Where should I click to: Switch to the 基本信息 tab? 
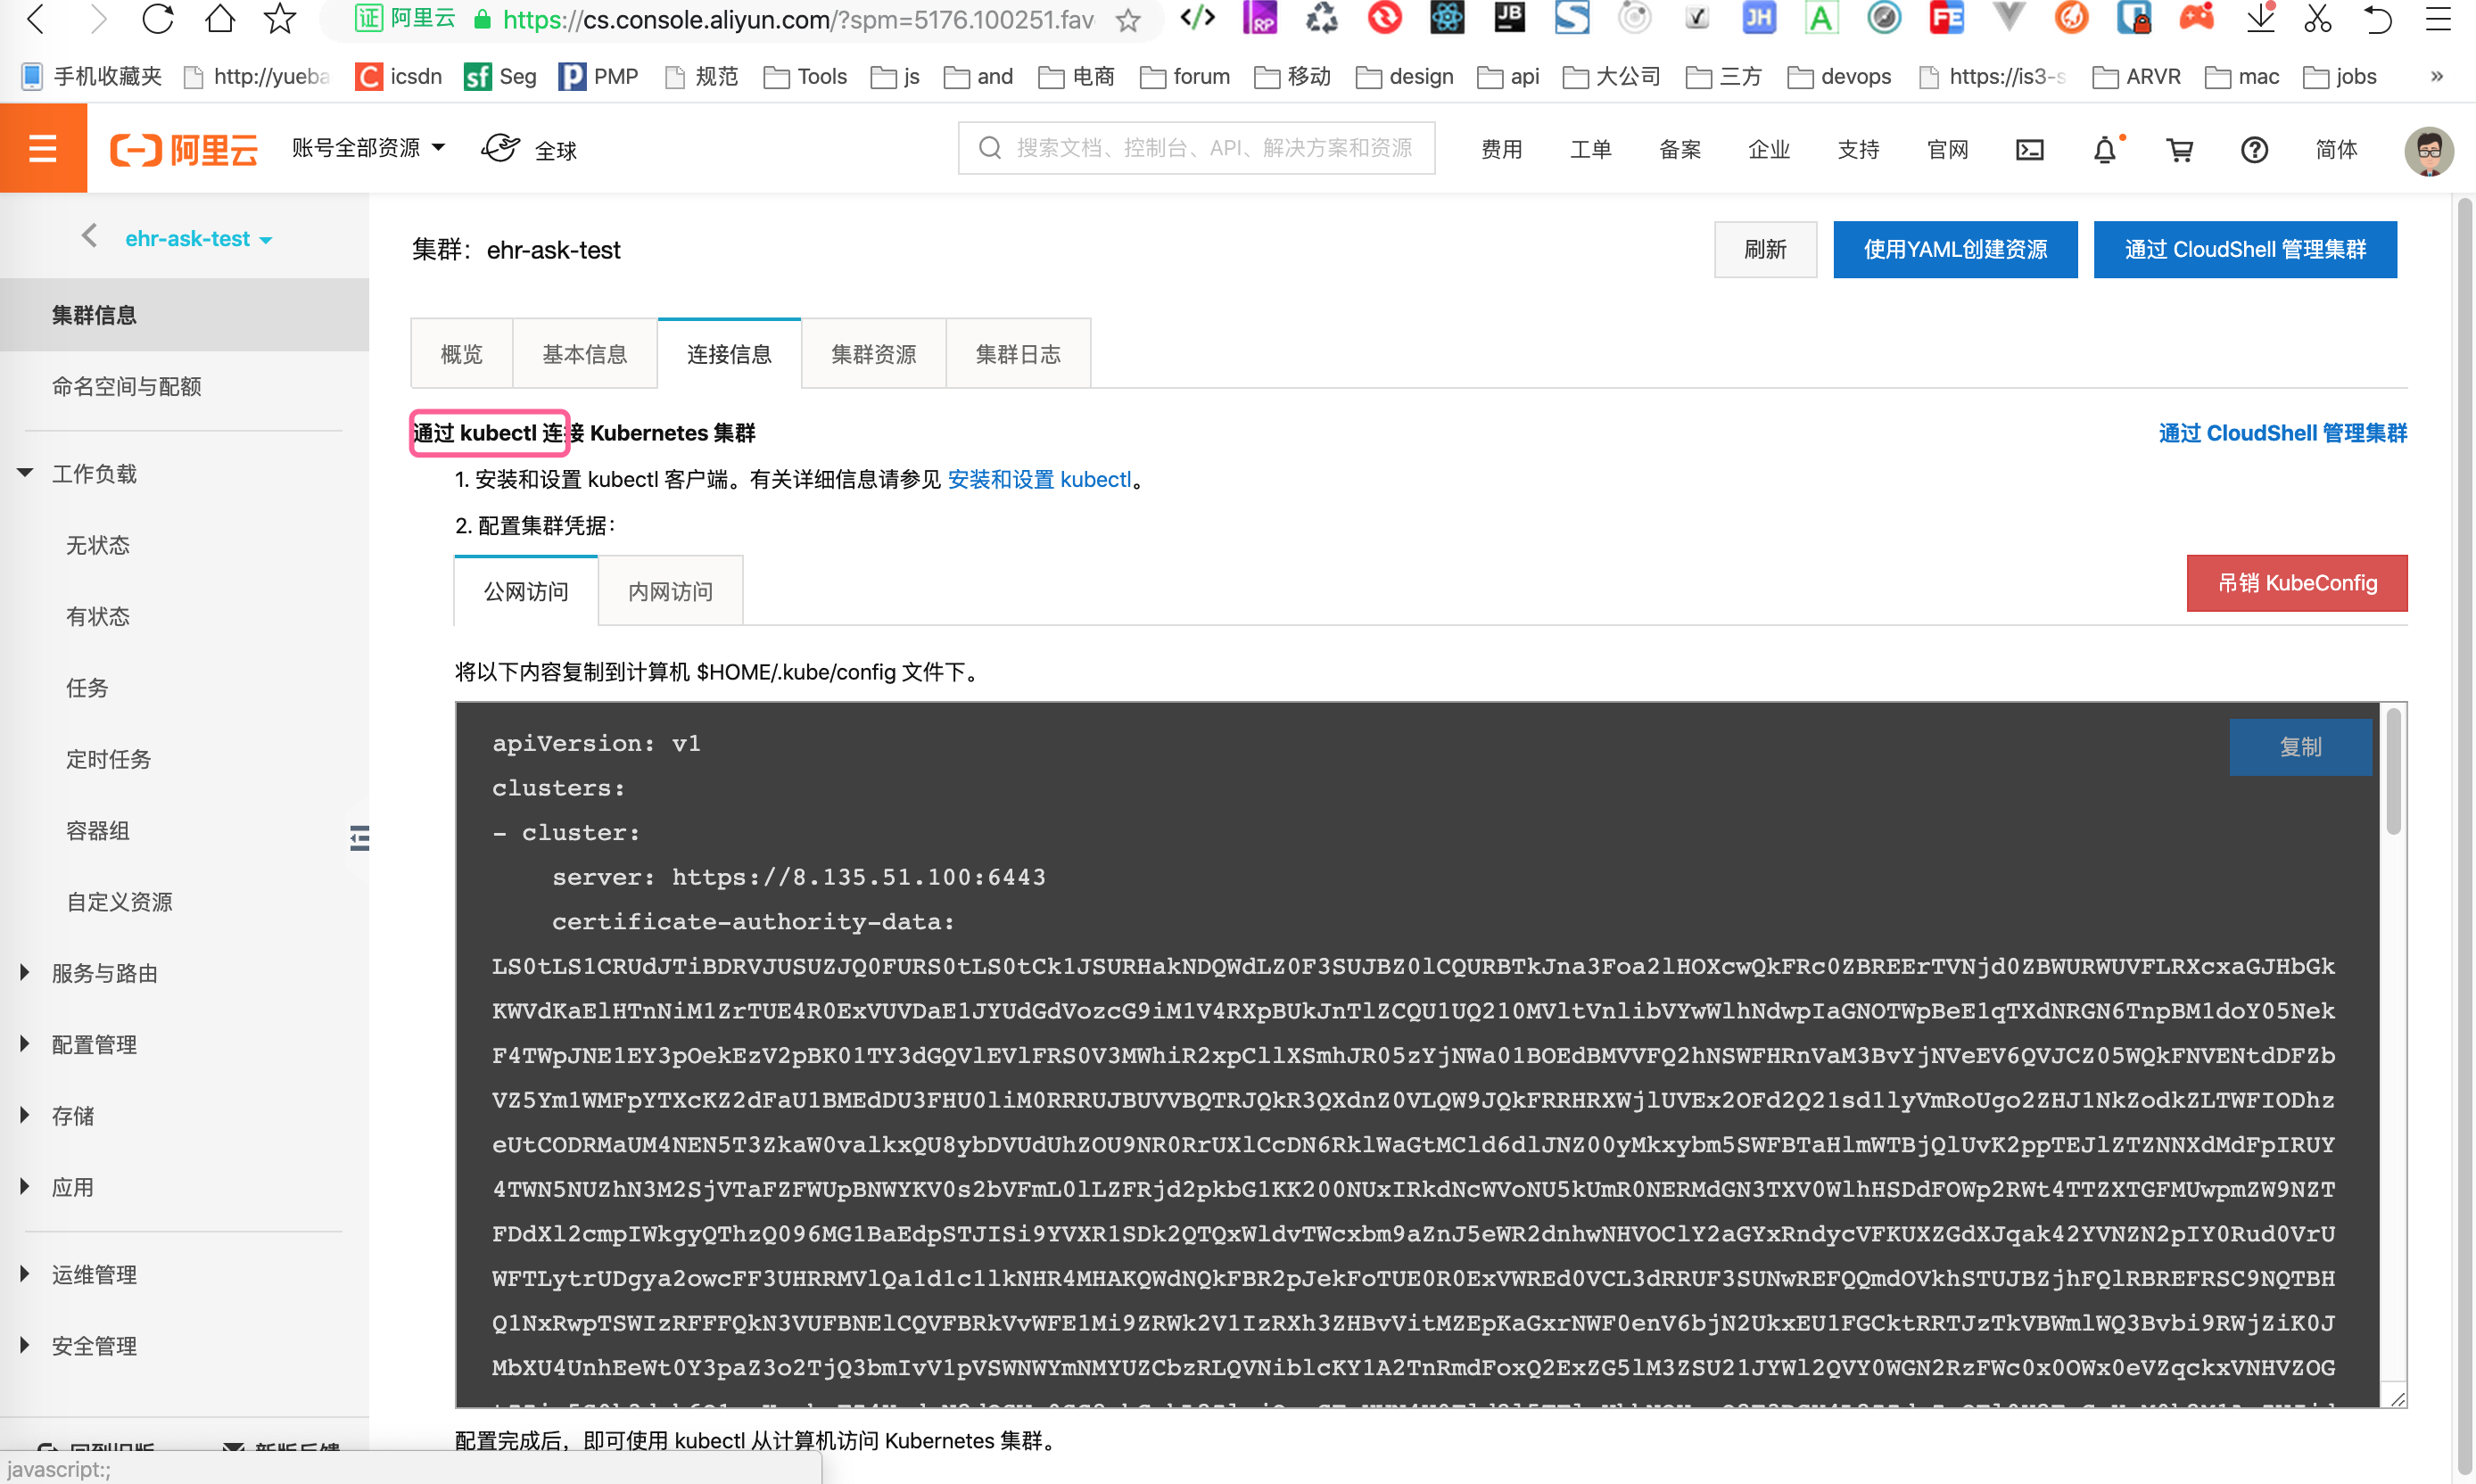[584, 354]
